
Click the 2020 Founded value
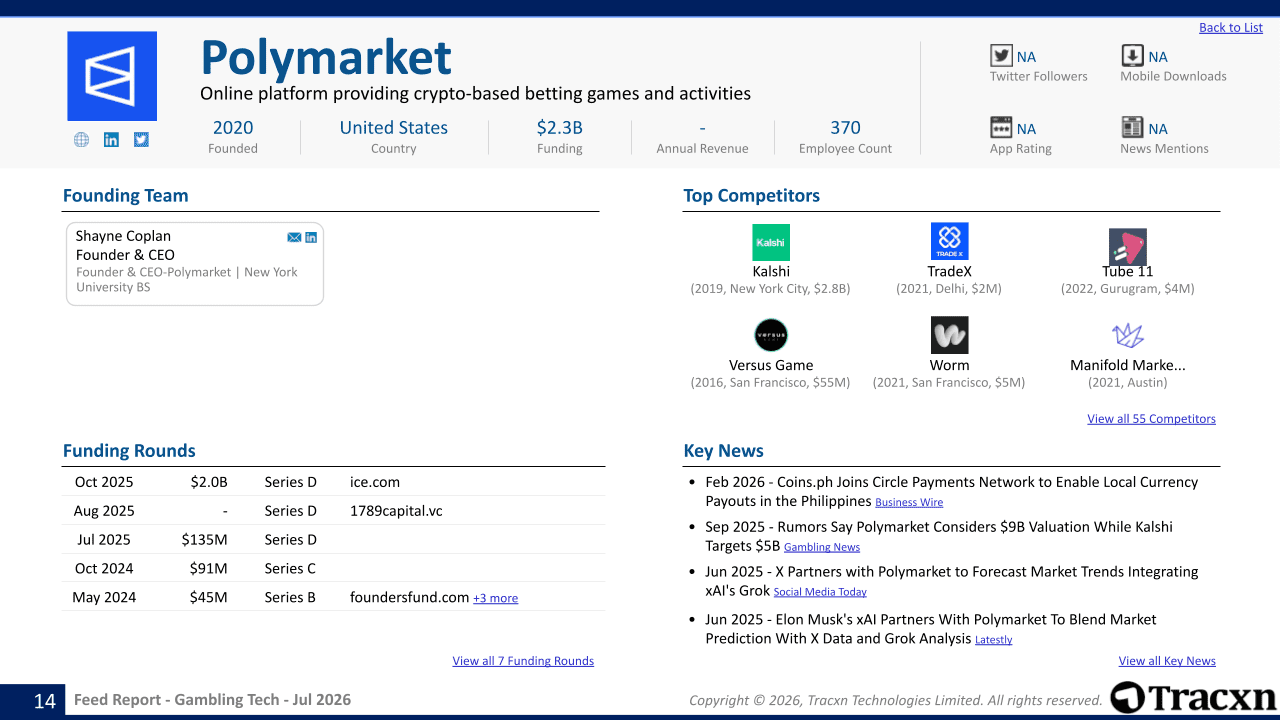233,128
